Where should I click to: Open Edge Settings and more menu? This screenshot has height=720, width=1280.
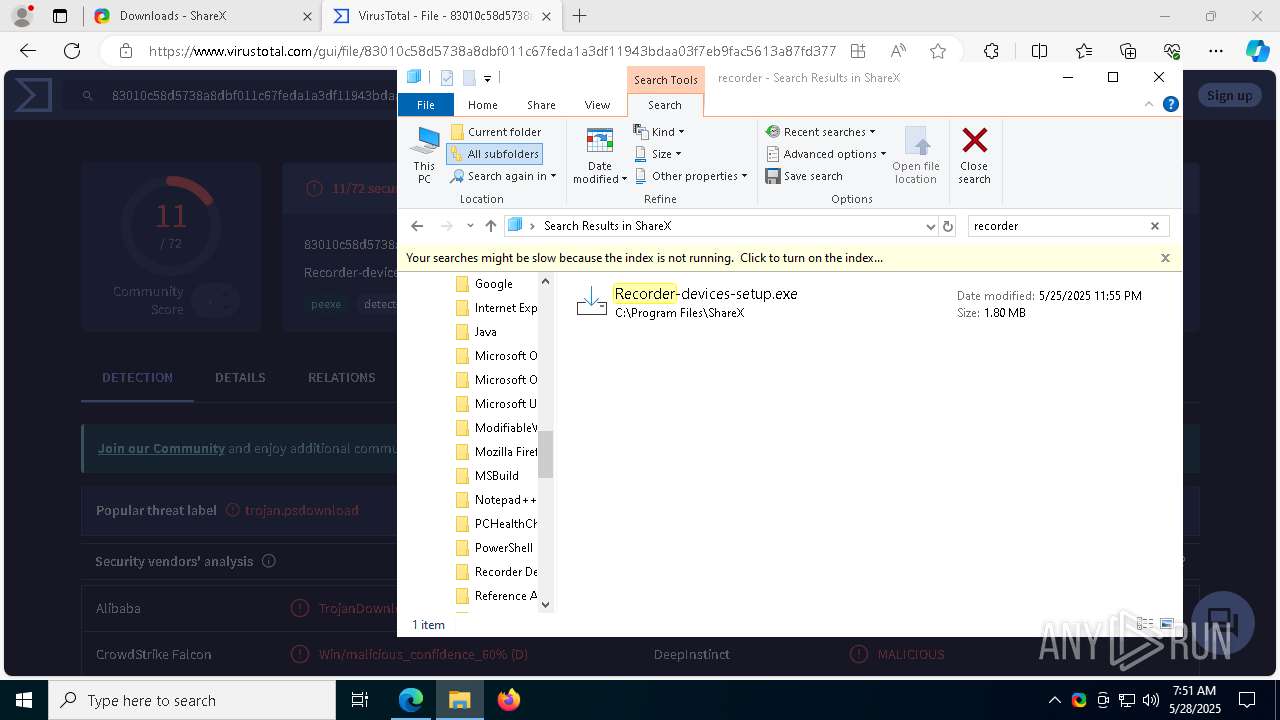tap(1216, 51)
